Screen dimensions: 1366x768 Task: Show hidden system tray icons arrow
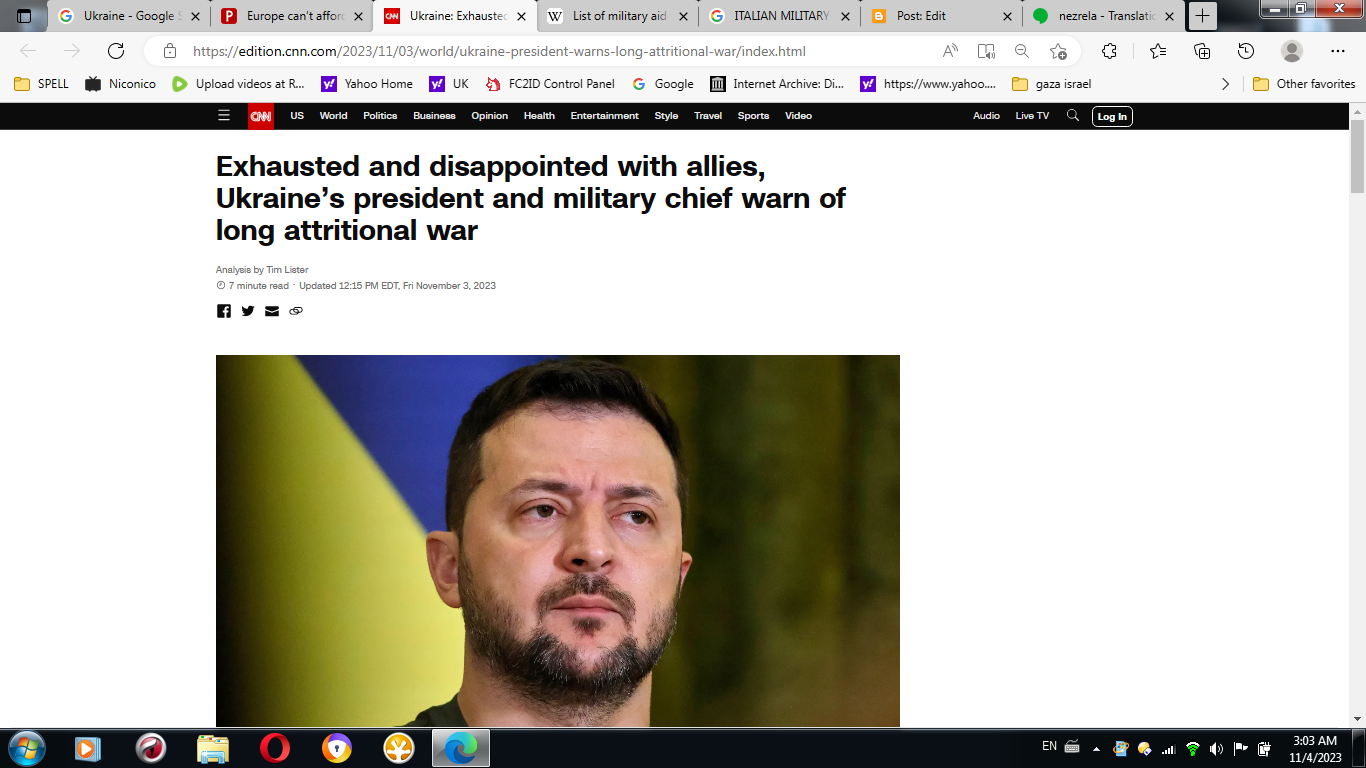tap(1096, 748)
